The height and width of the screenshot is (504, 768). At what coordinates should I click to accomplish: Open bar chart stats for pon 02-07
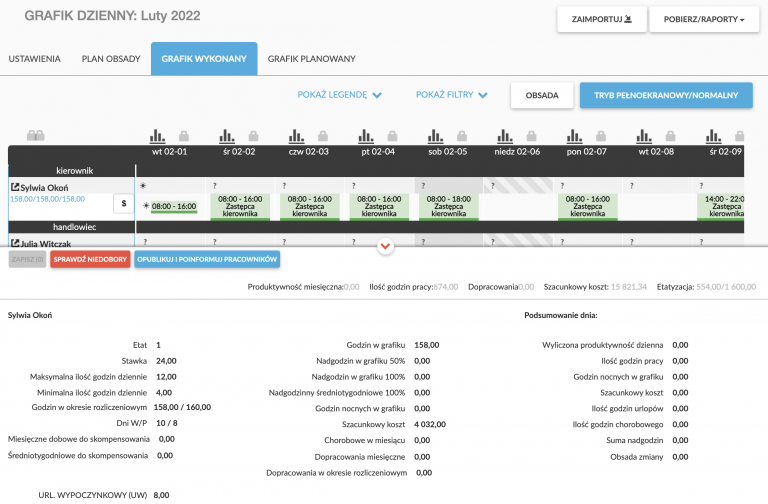[574, 136]
